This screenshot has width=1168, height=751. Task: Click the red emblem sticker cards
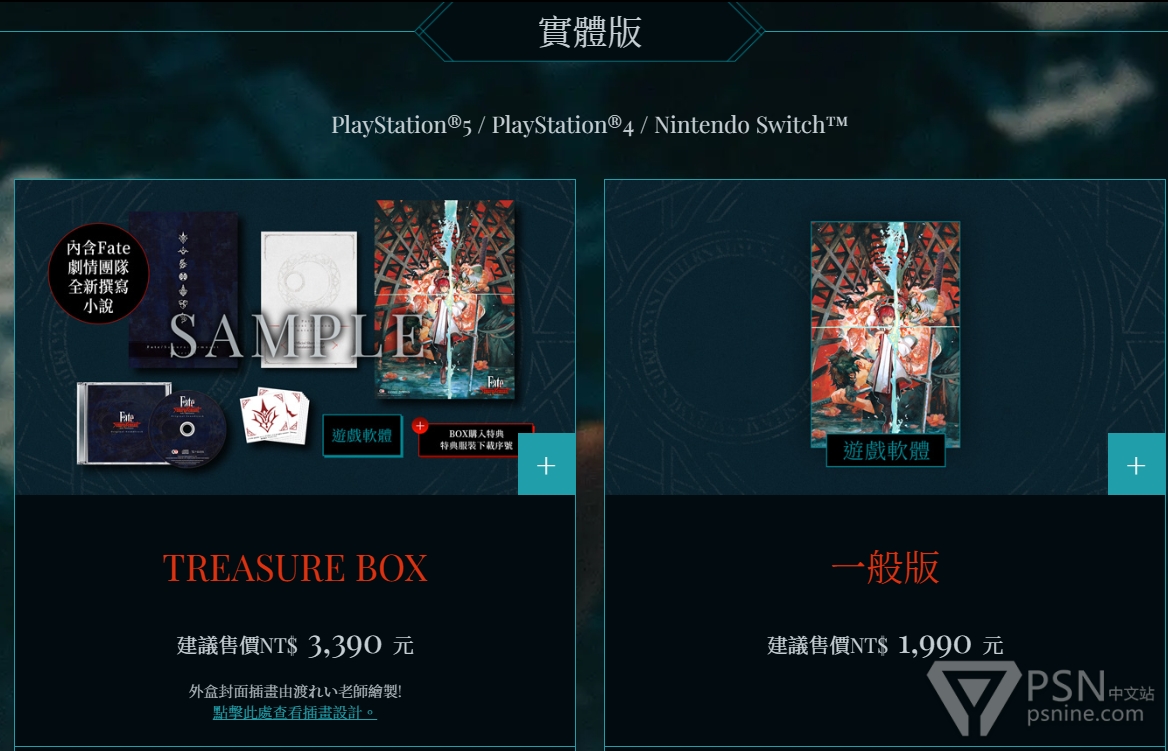click(x=274, y=415)
